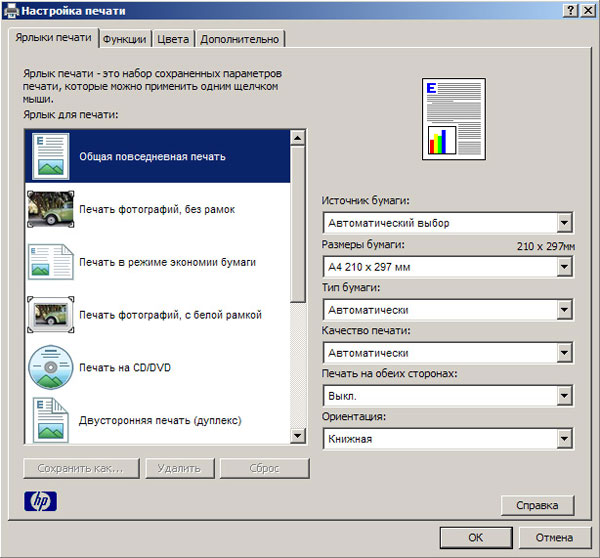Screen dimensions: 600x558
Task: Click the borderless photo printing car thumbnail icon
Action: point(51,209)
